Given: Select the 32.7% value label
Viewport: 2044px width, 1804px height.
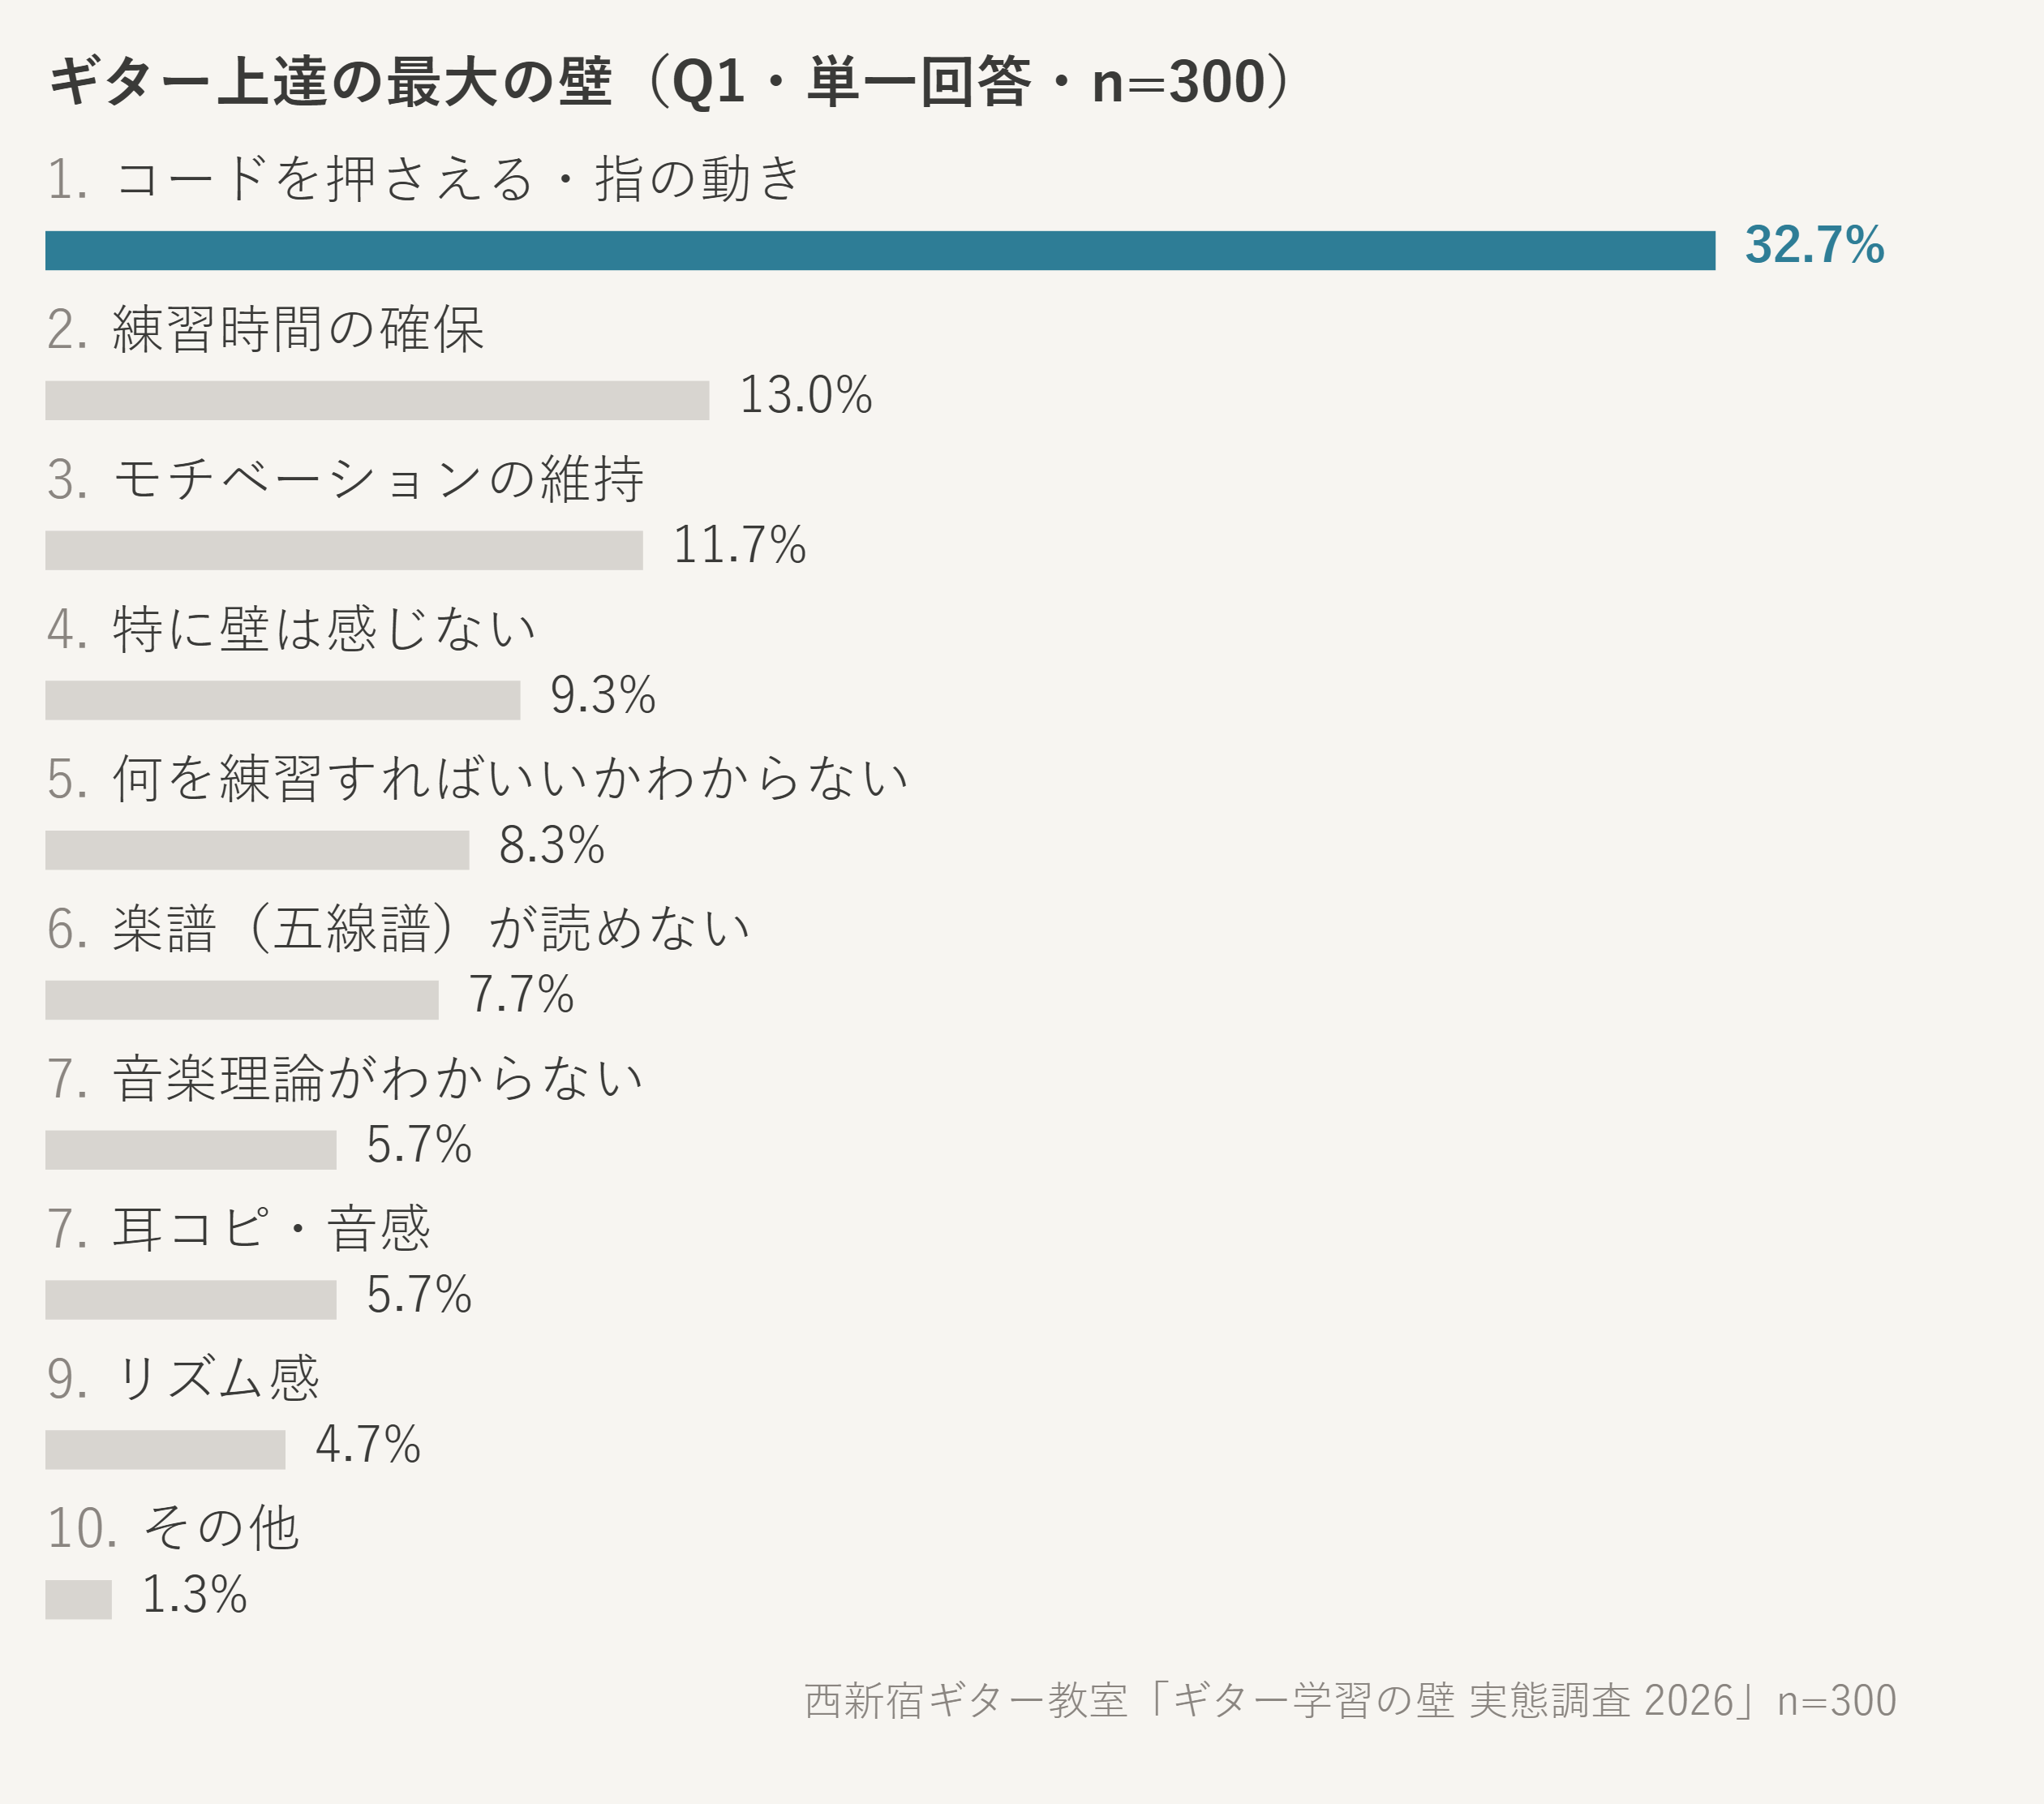Looking at the screenshot, I should tap(1814, 245).
